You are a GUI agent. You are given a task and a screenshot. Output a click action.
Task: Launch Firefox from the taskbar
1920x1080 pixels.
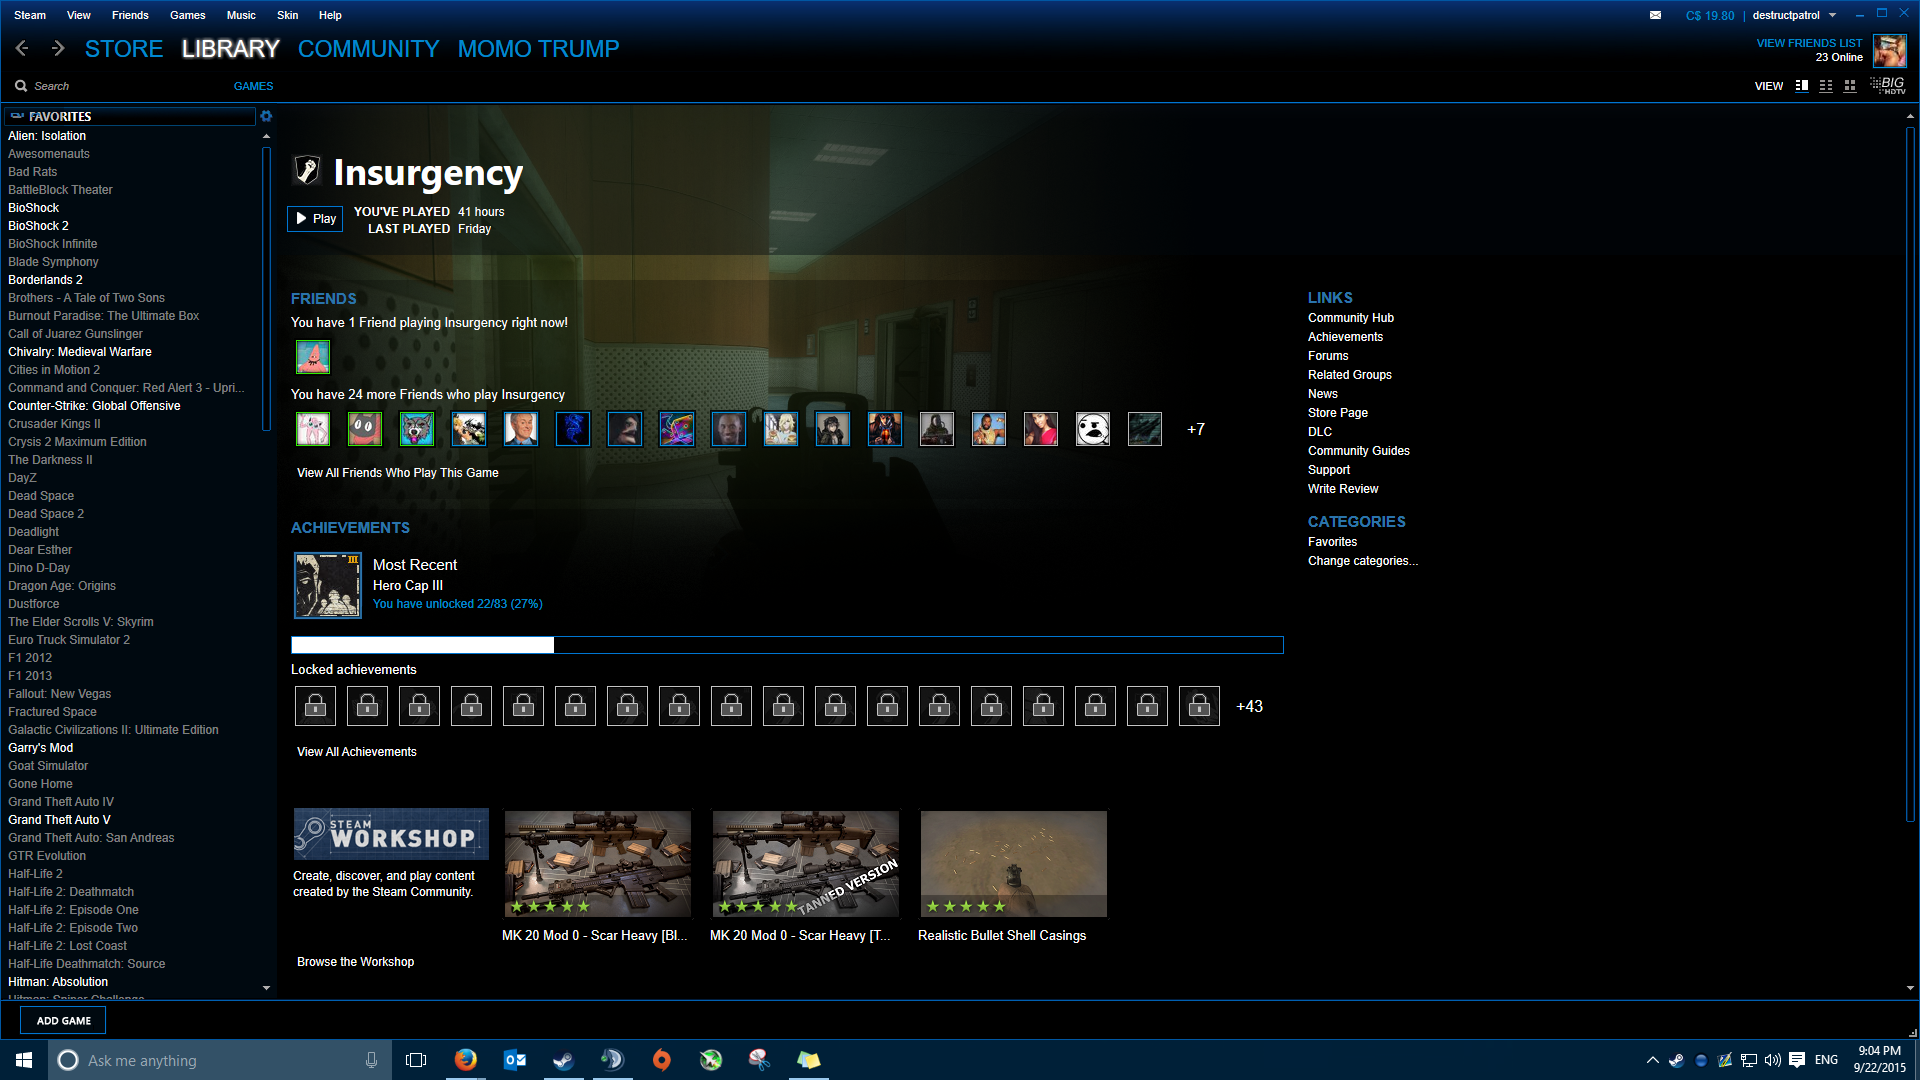466,1060
